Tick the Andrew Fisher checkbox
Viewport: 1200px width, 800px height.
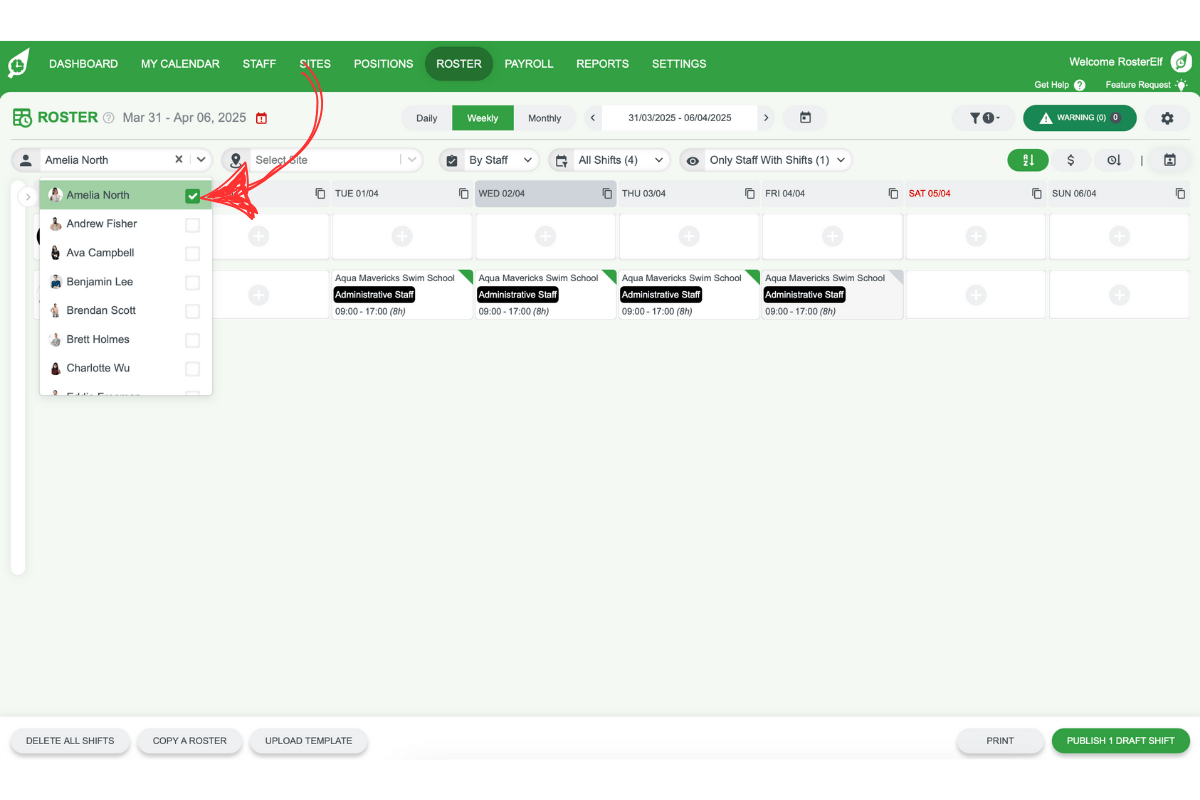[193, 225]
